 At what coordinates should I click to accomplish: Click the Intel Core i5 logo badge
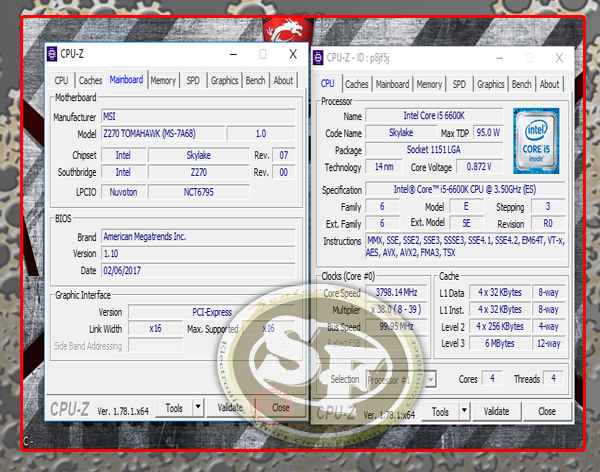pyautogui.click(x=536, y=141)
